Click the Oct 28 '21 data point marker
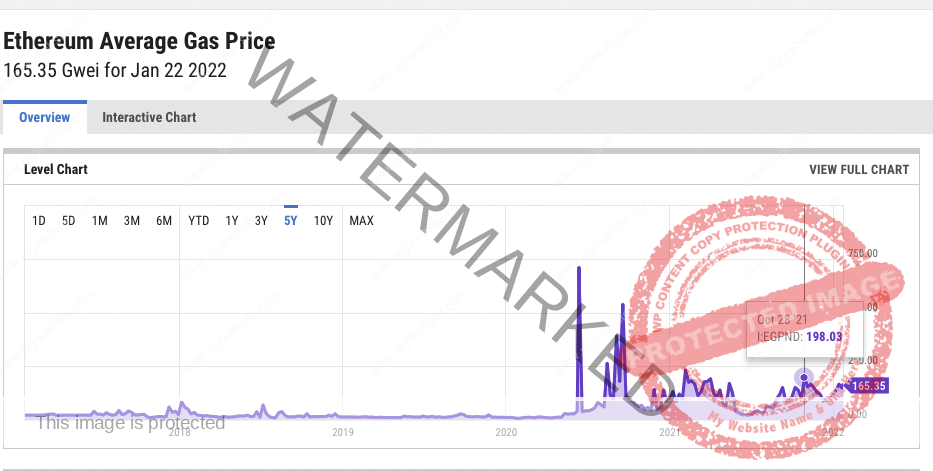 point(804,376)
